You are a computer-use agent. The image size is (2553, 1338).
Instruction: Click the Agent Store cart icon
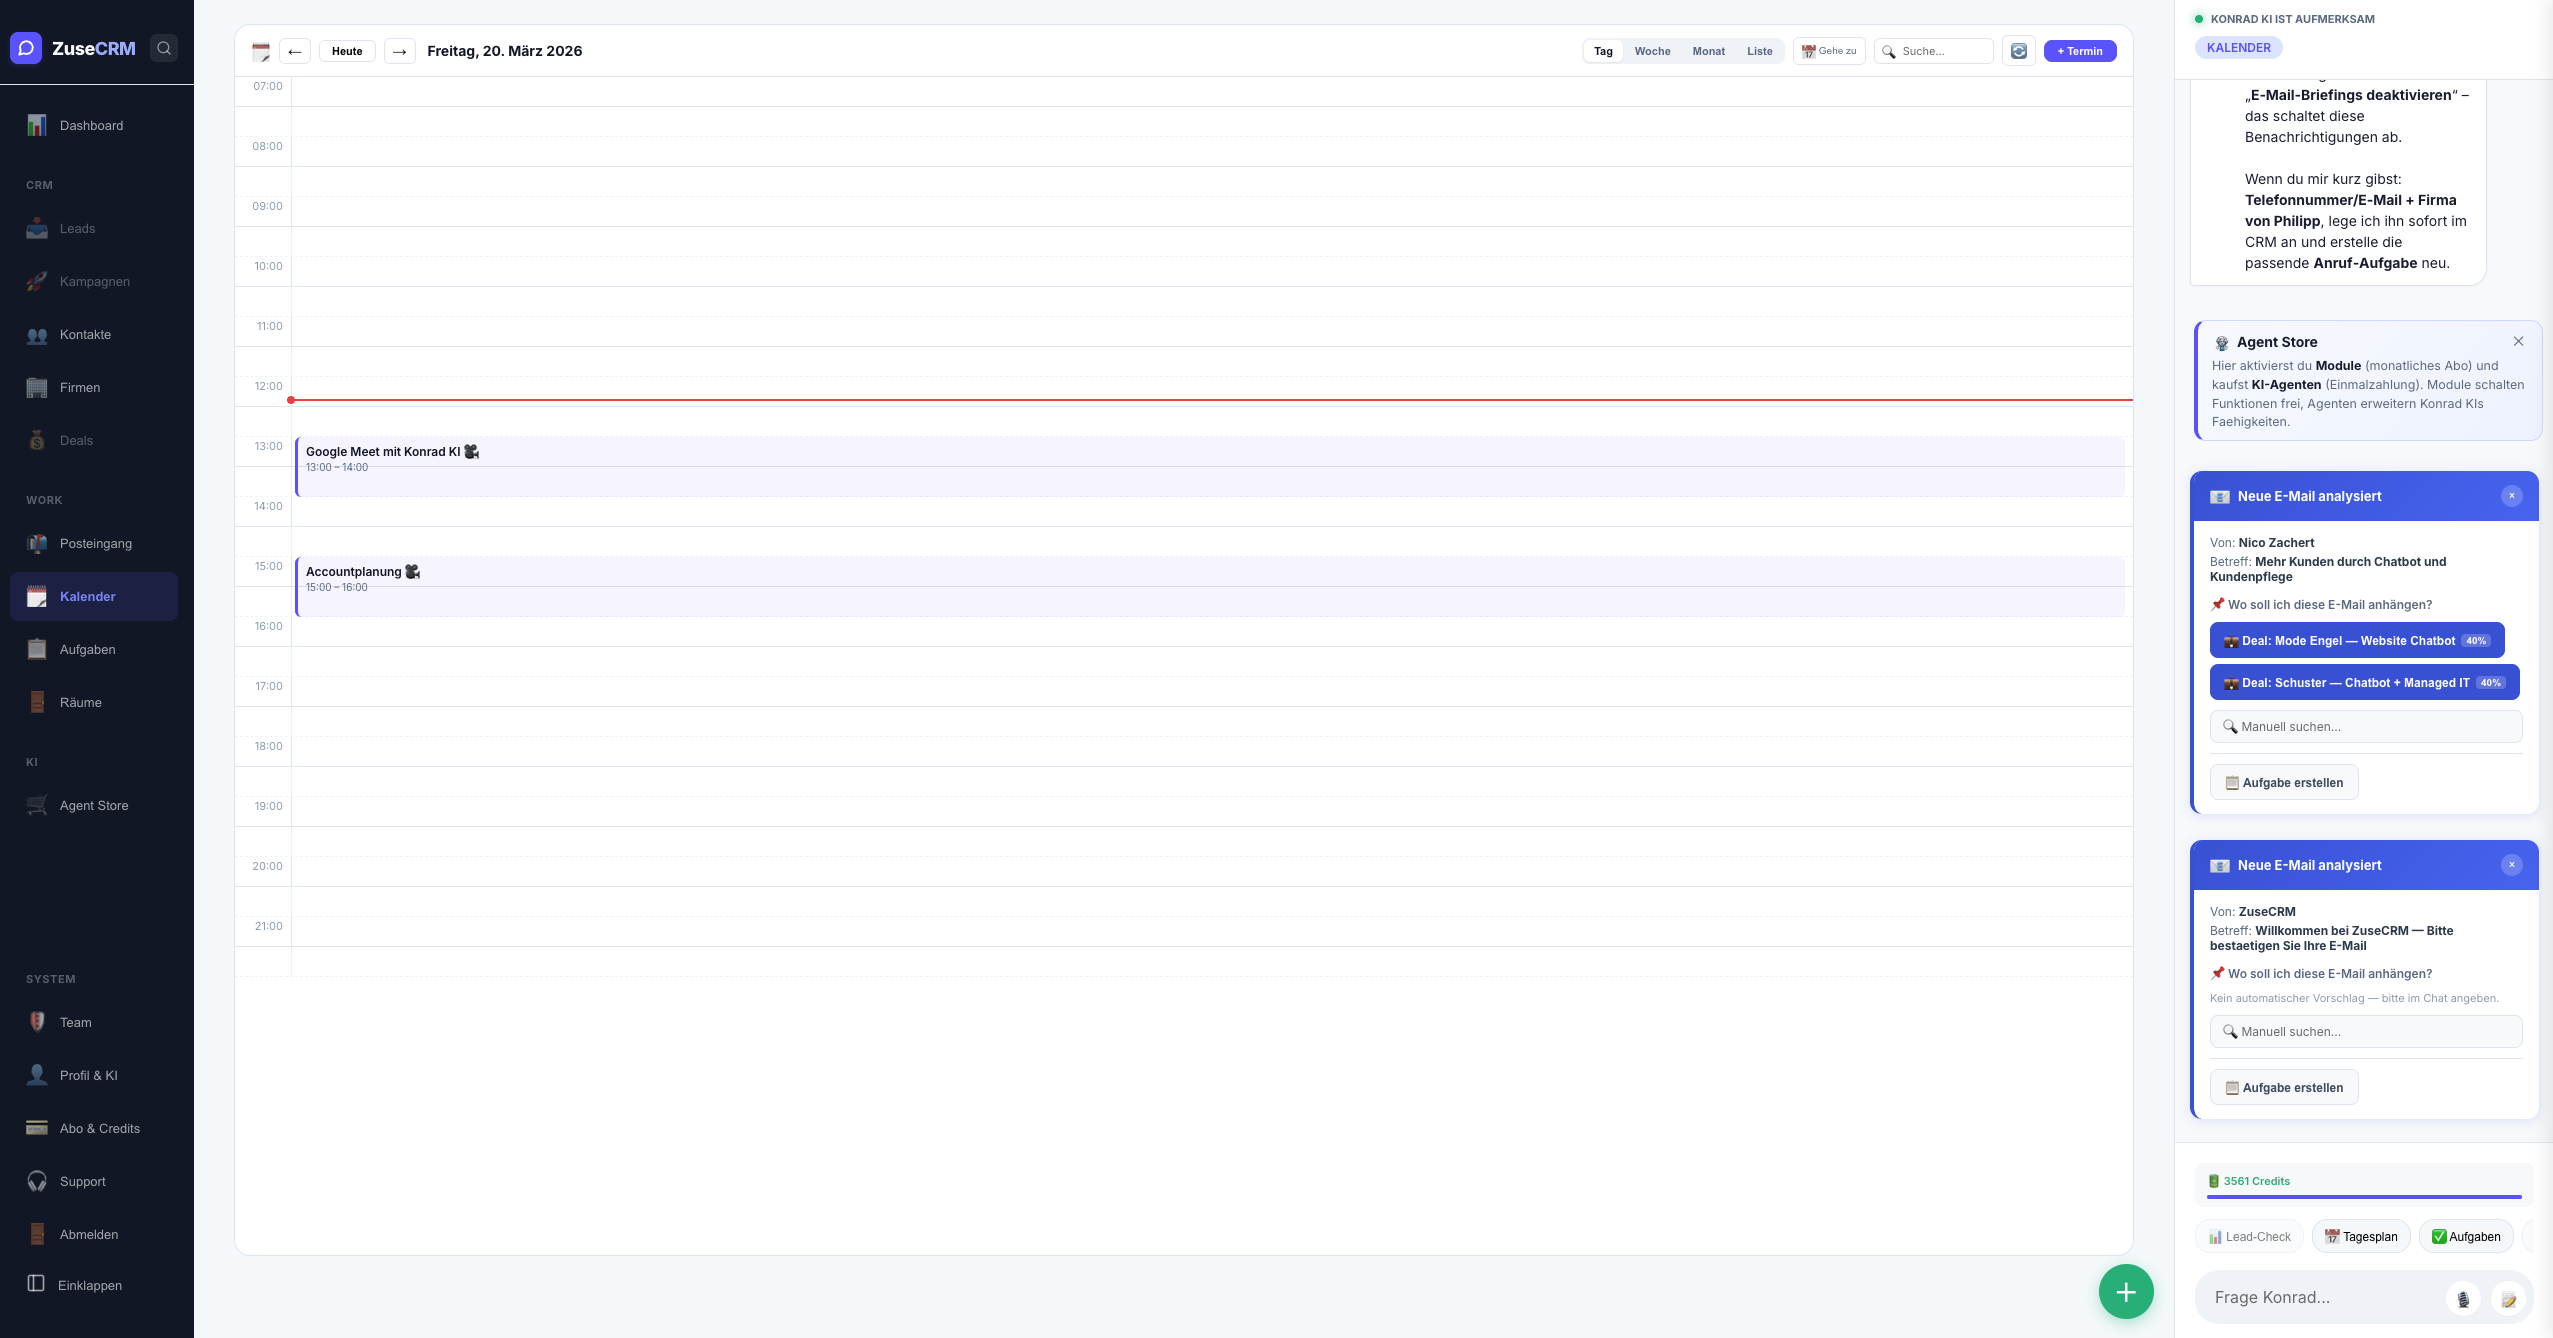pos(37,805)
